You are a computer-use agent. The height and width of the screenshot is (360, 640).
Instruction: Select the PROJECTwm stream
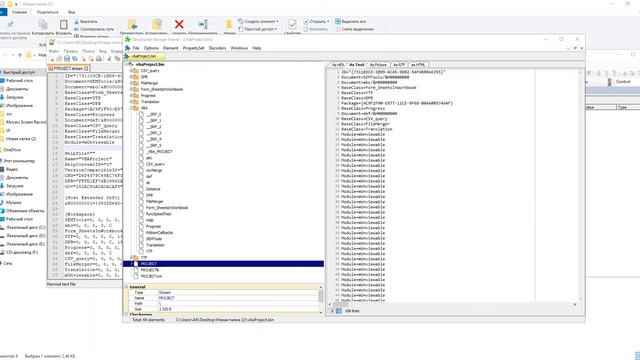(x=151, y=276)
